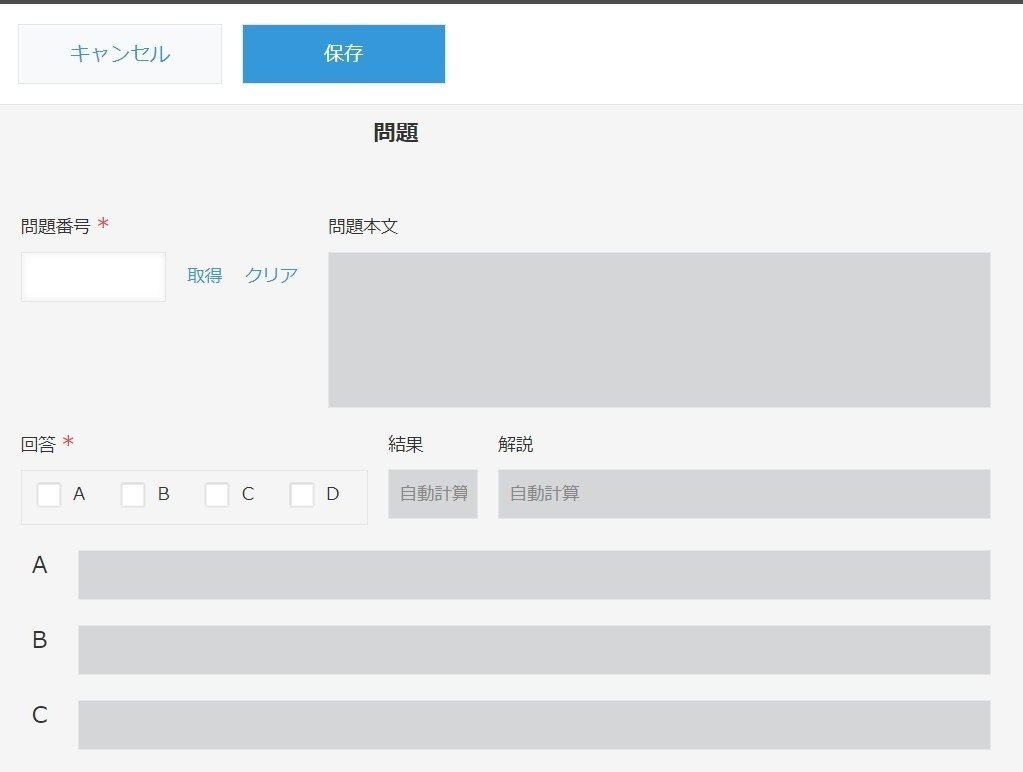
Task: Click the 問題本文 label
Action: [x=363, y=226]
